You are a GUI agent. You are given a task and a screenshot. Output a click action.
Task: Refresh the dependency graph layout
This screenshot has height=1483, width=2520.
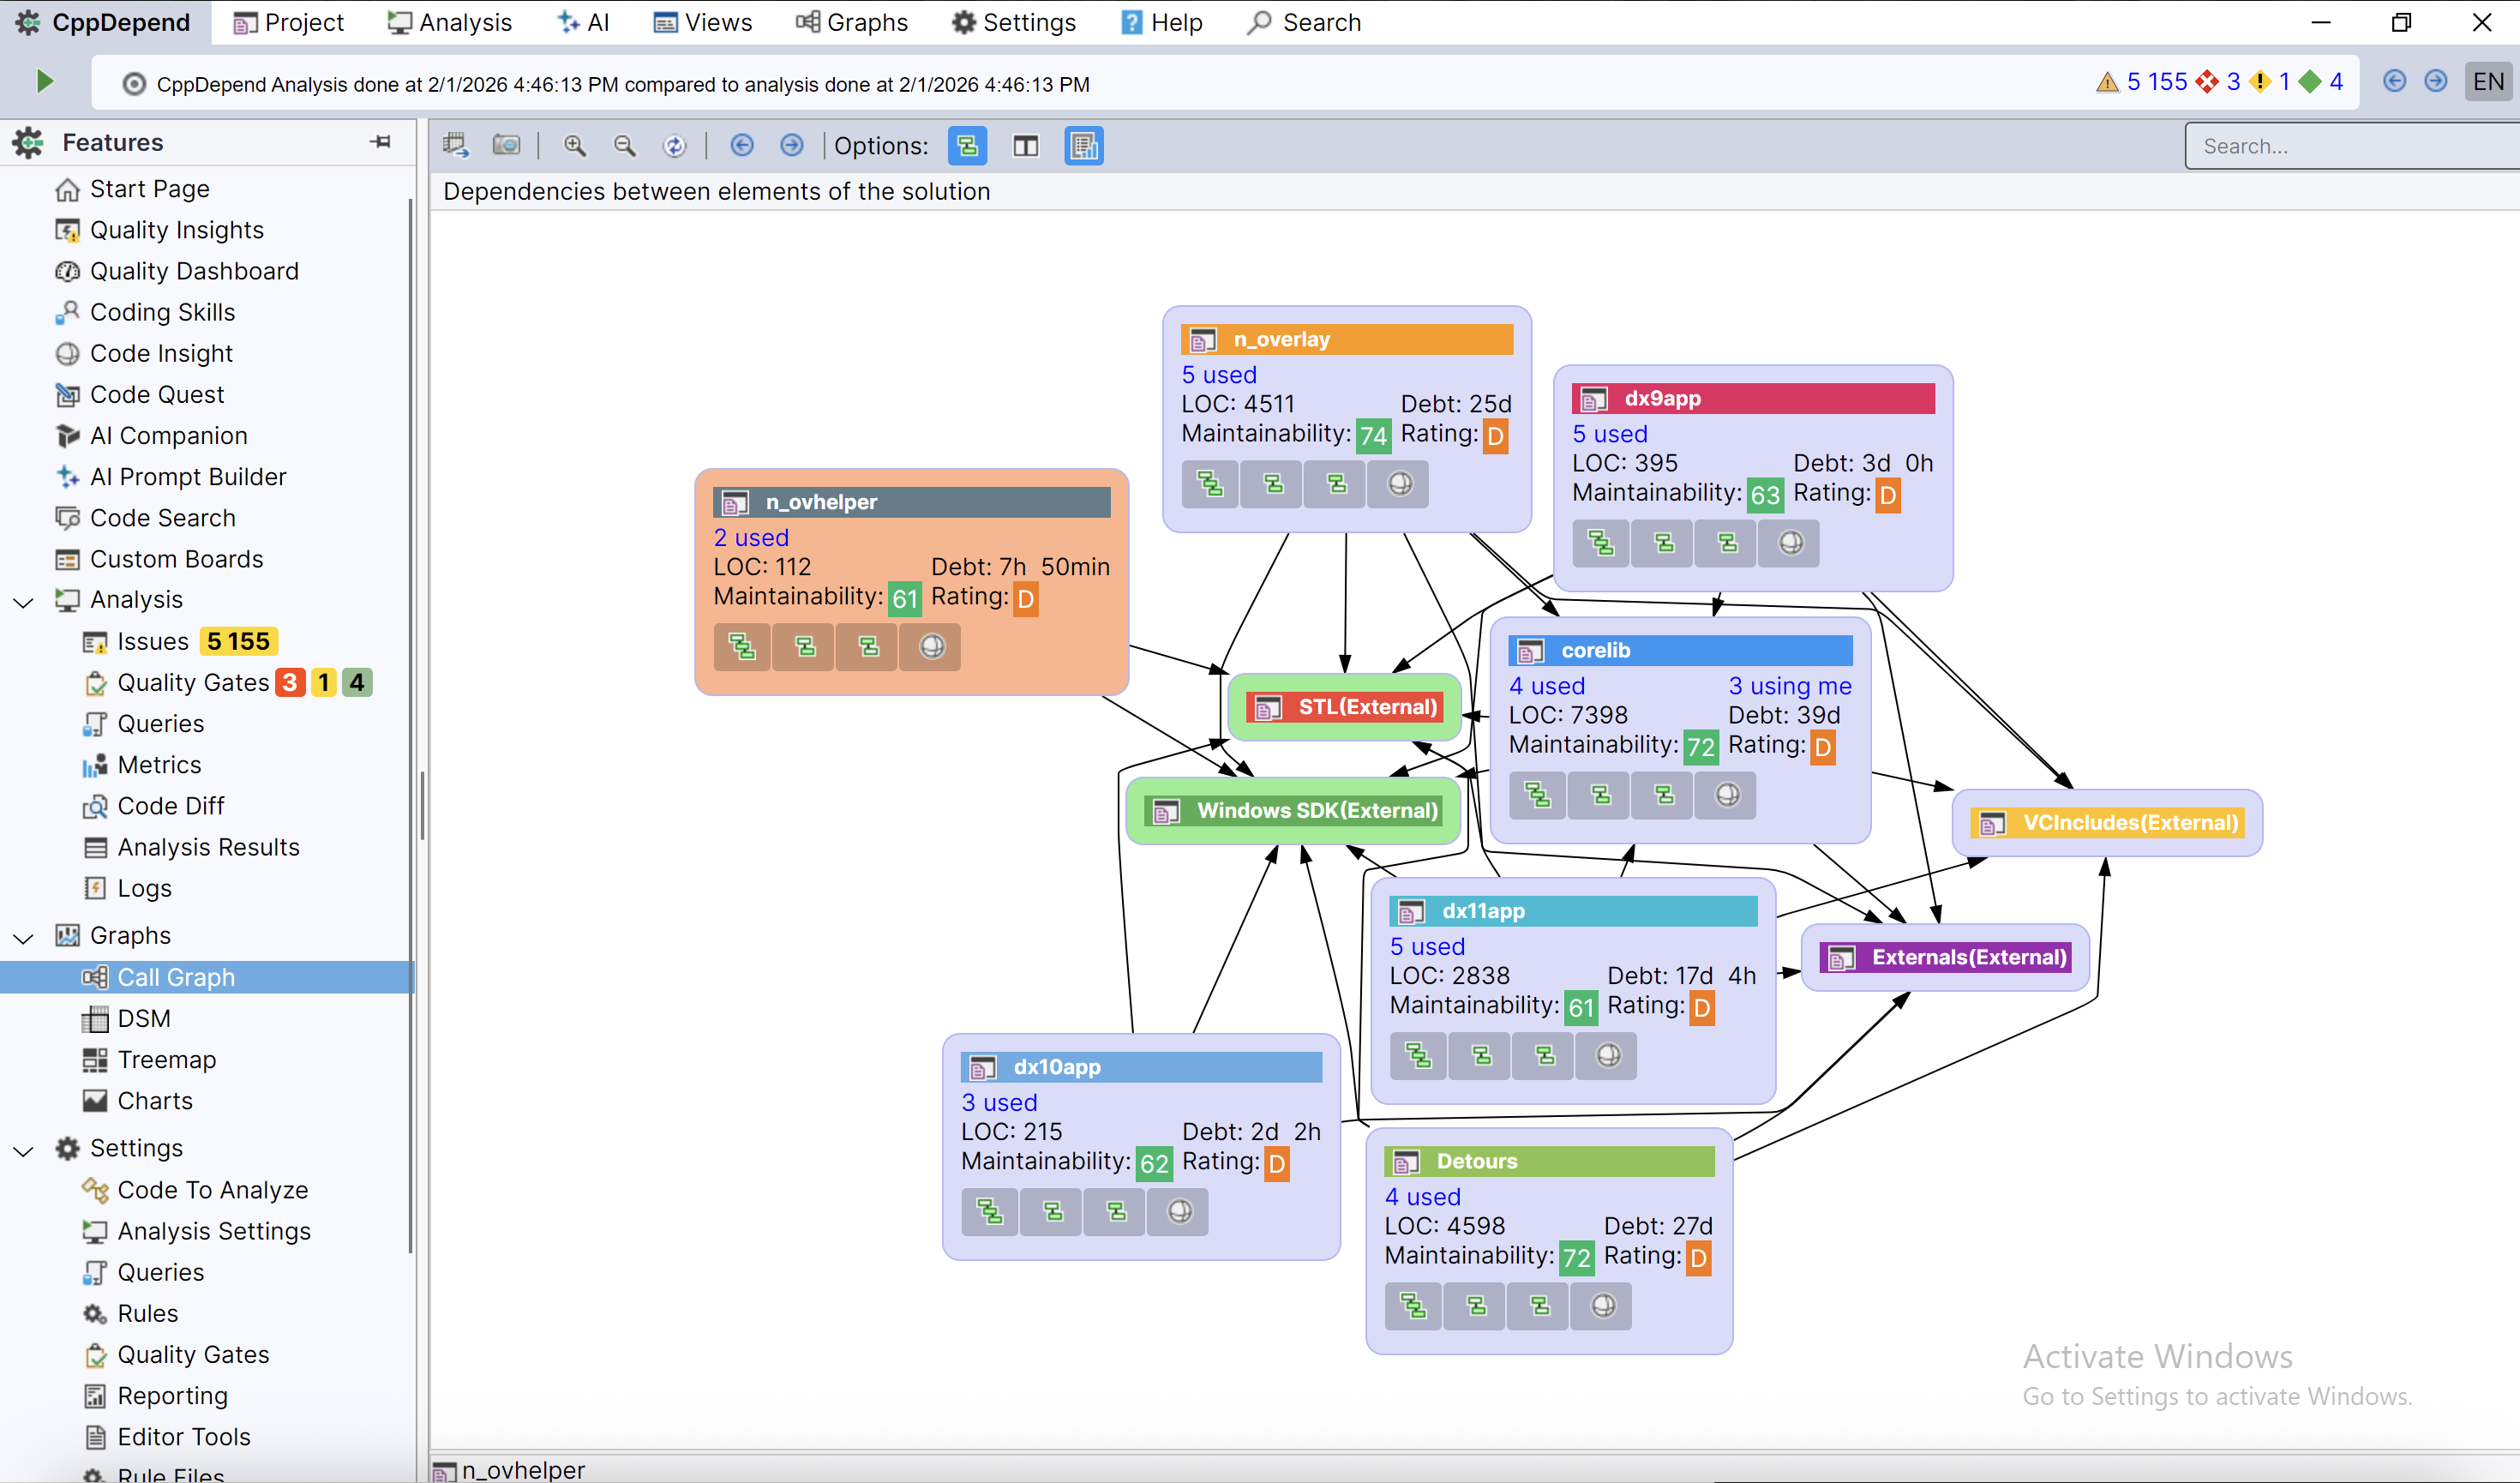676,145
